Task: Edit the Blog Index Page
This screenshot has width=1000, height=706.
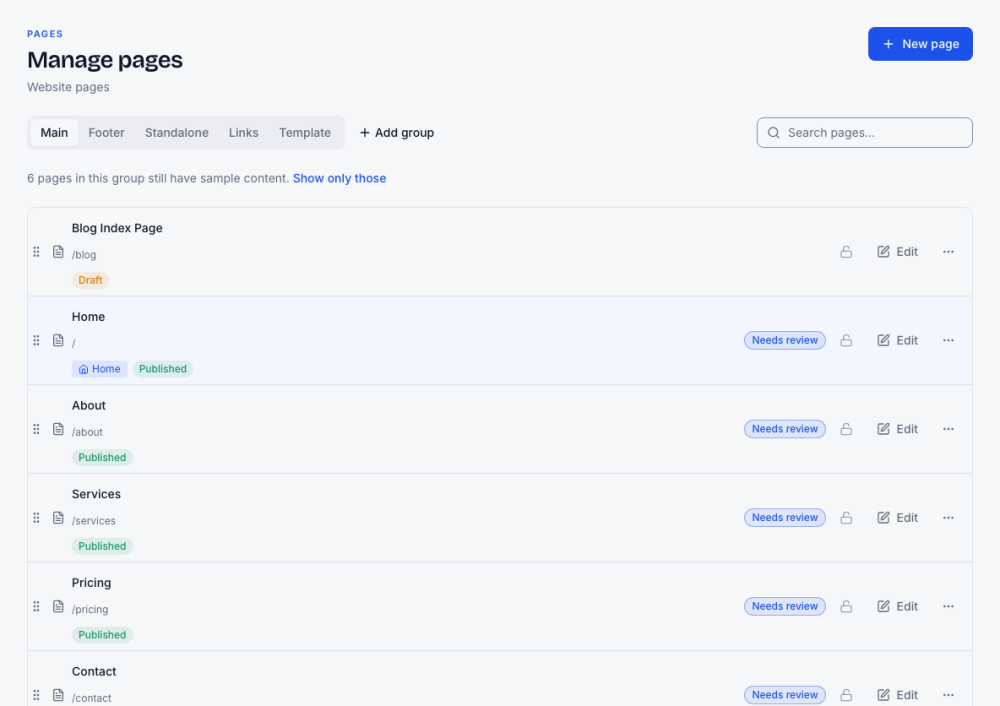Action: (897, 252)
